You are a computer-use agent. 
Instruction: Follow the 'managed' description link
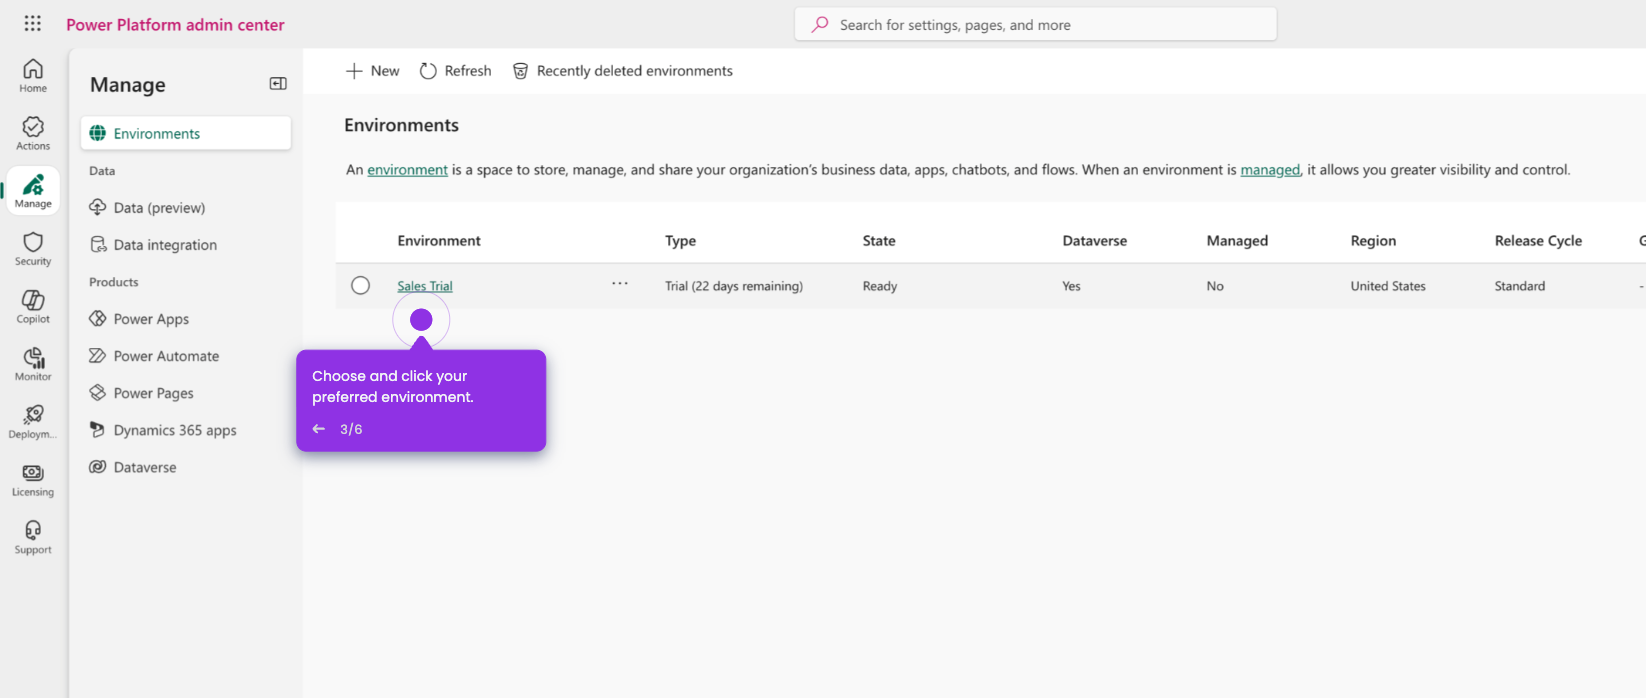pos(1270,170)
